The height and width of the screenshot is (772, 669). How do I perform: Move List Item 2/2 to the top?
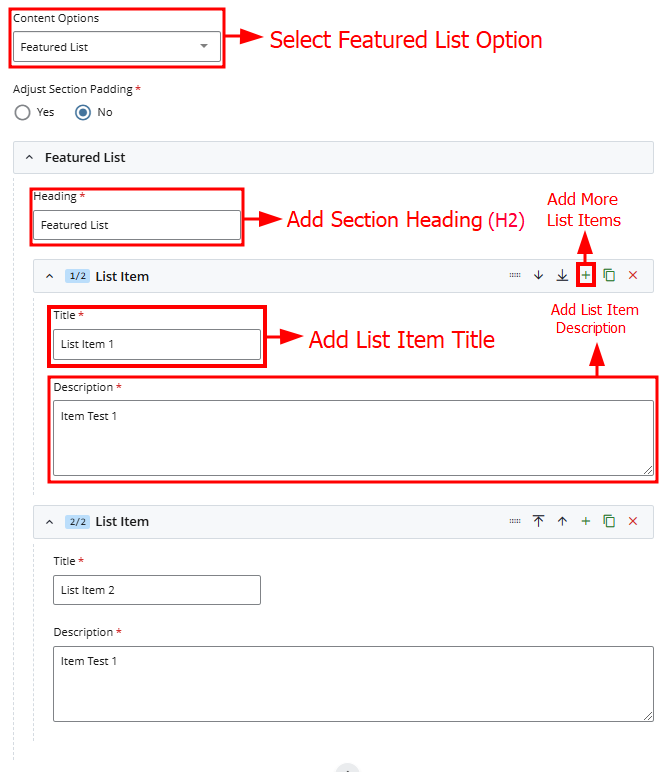pos(538,521)
